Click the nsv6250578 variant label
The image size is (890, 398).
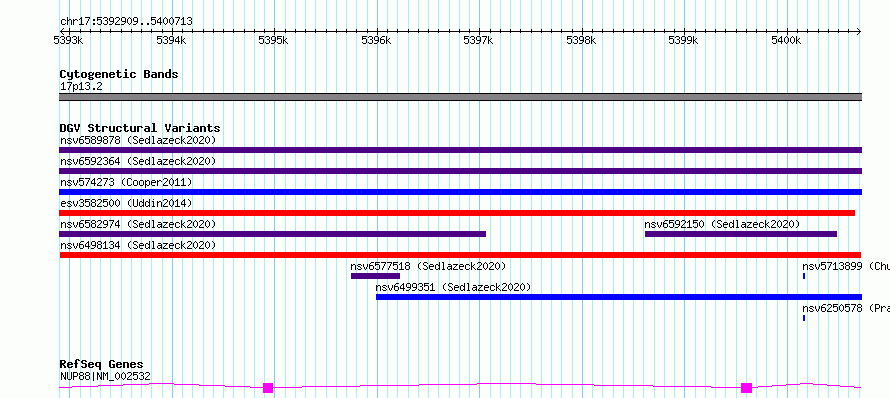coord(846,308)
